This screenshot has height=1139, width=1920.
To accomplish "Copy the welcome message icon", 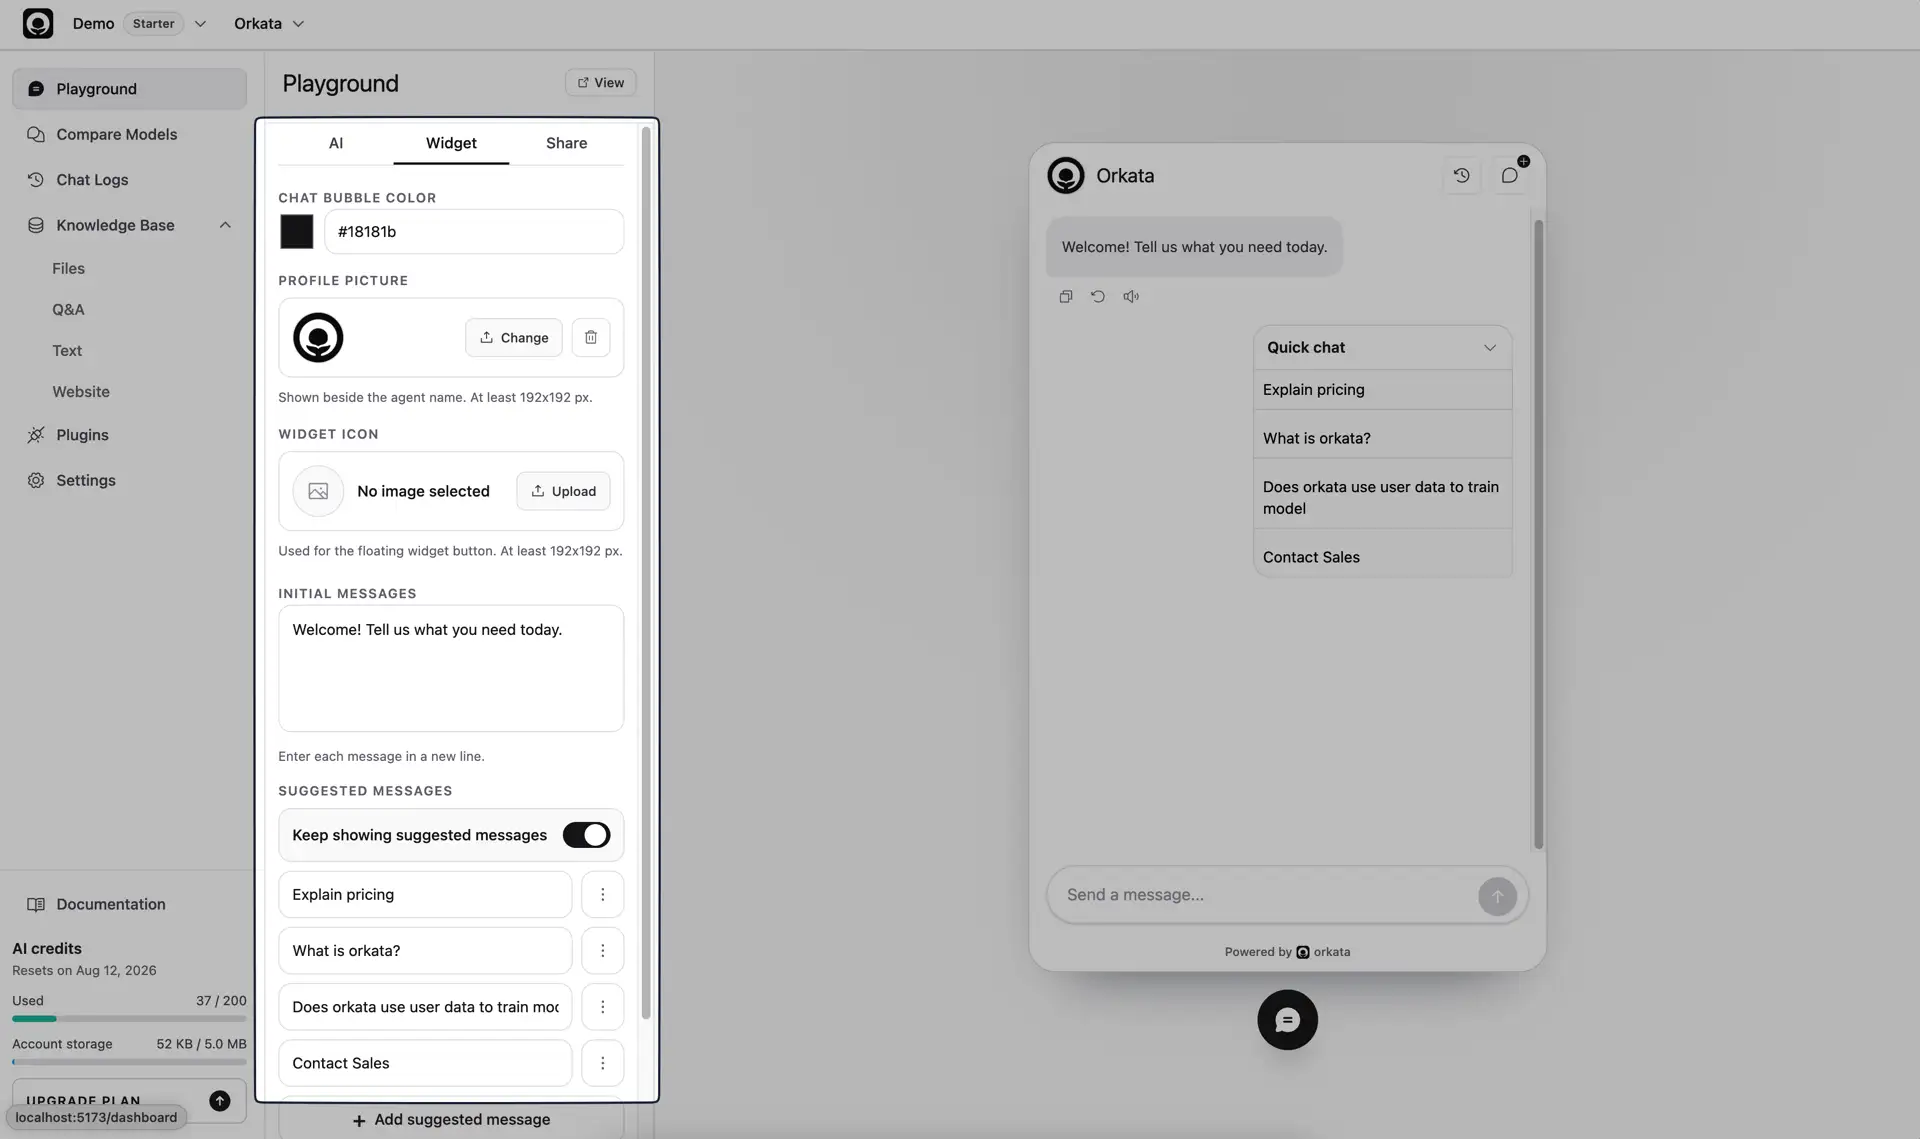I will [x=1066, y=297].
